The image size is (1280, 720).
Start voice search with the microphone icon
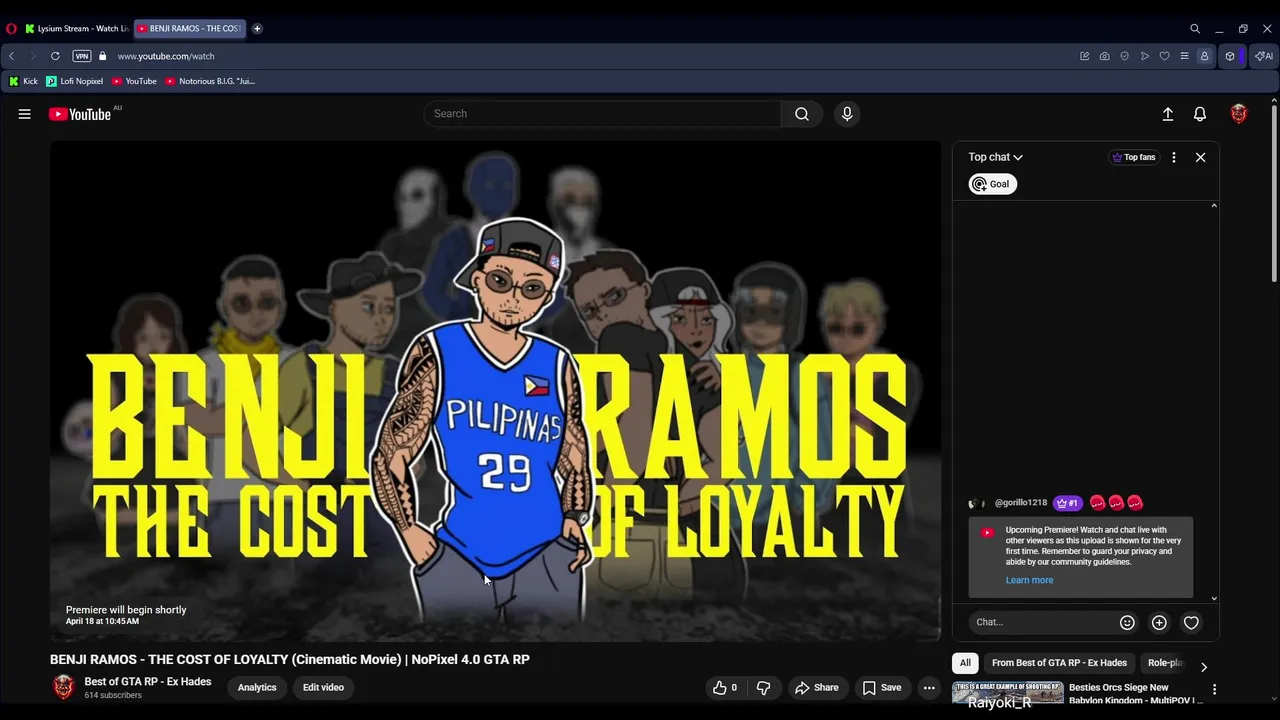tap(847, 114)
